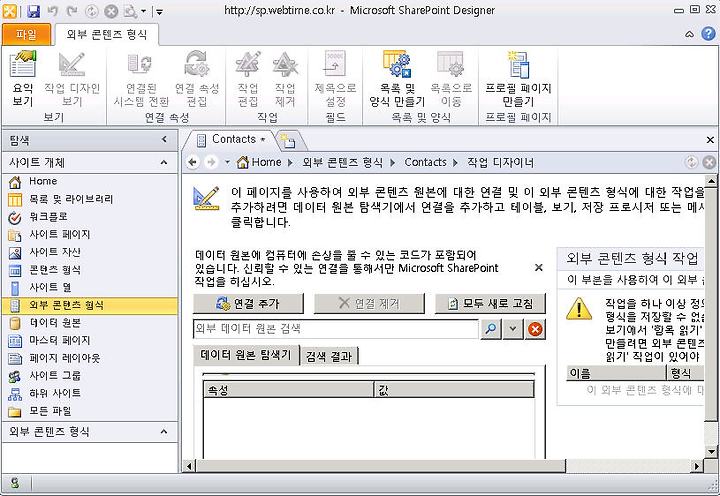The image size is (720, 496).
Task: Click the red clear search icon
Action: (x=535, y=329)
